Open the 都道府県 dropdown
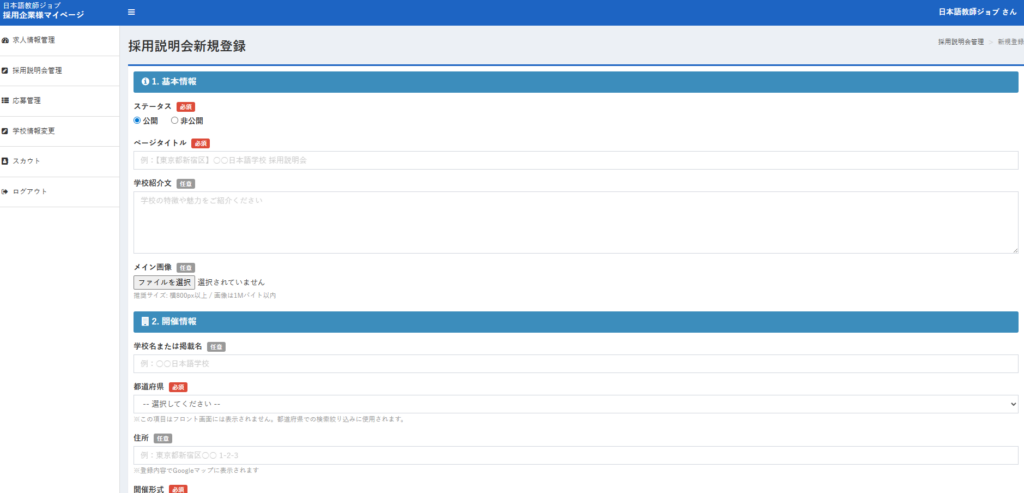 pos(576,404)
